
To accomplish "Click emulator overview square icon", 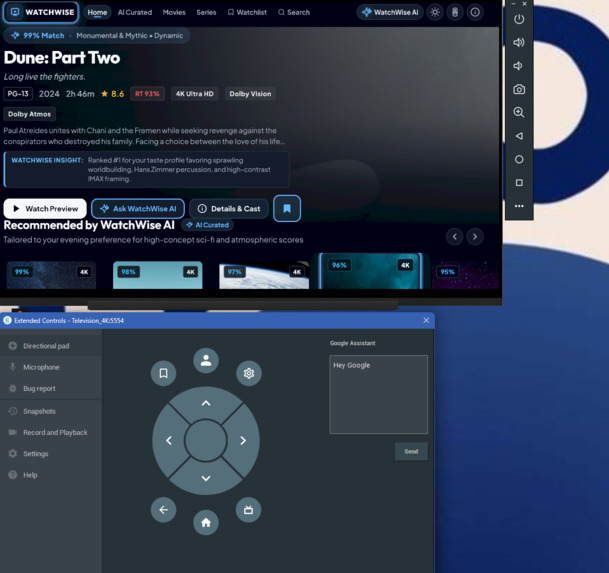I will pyautogui.click(x=519, y=183).
